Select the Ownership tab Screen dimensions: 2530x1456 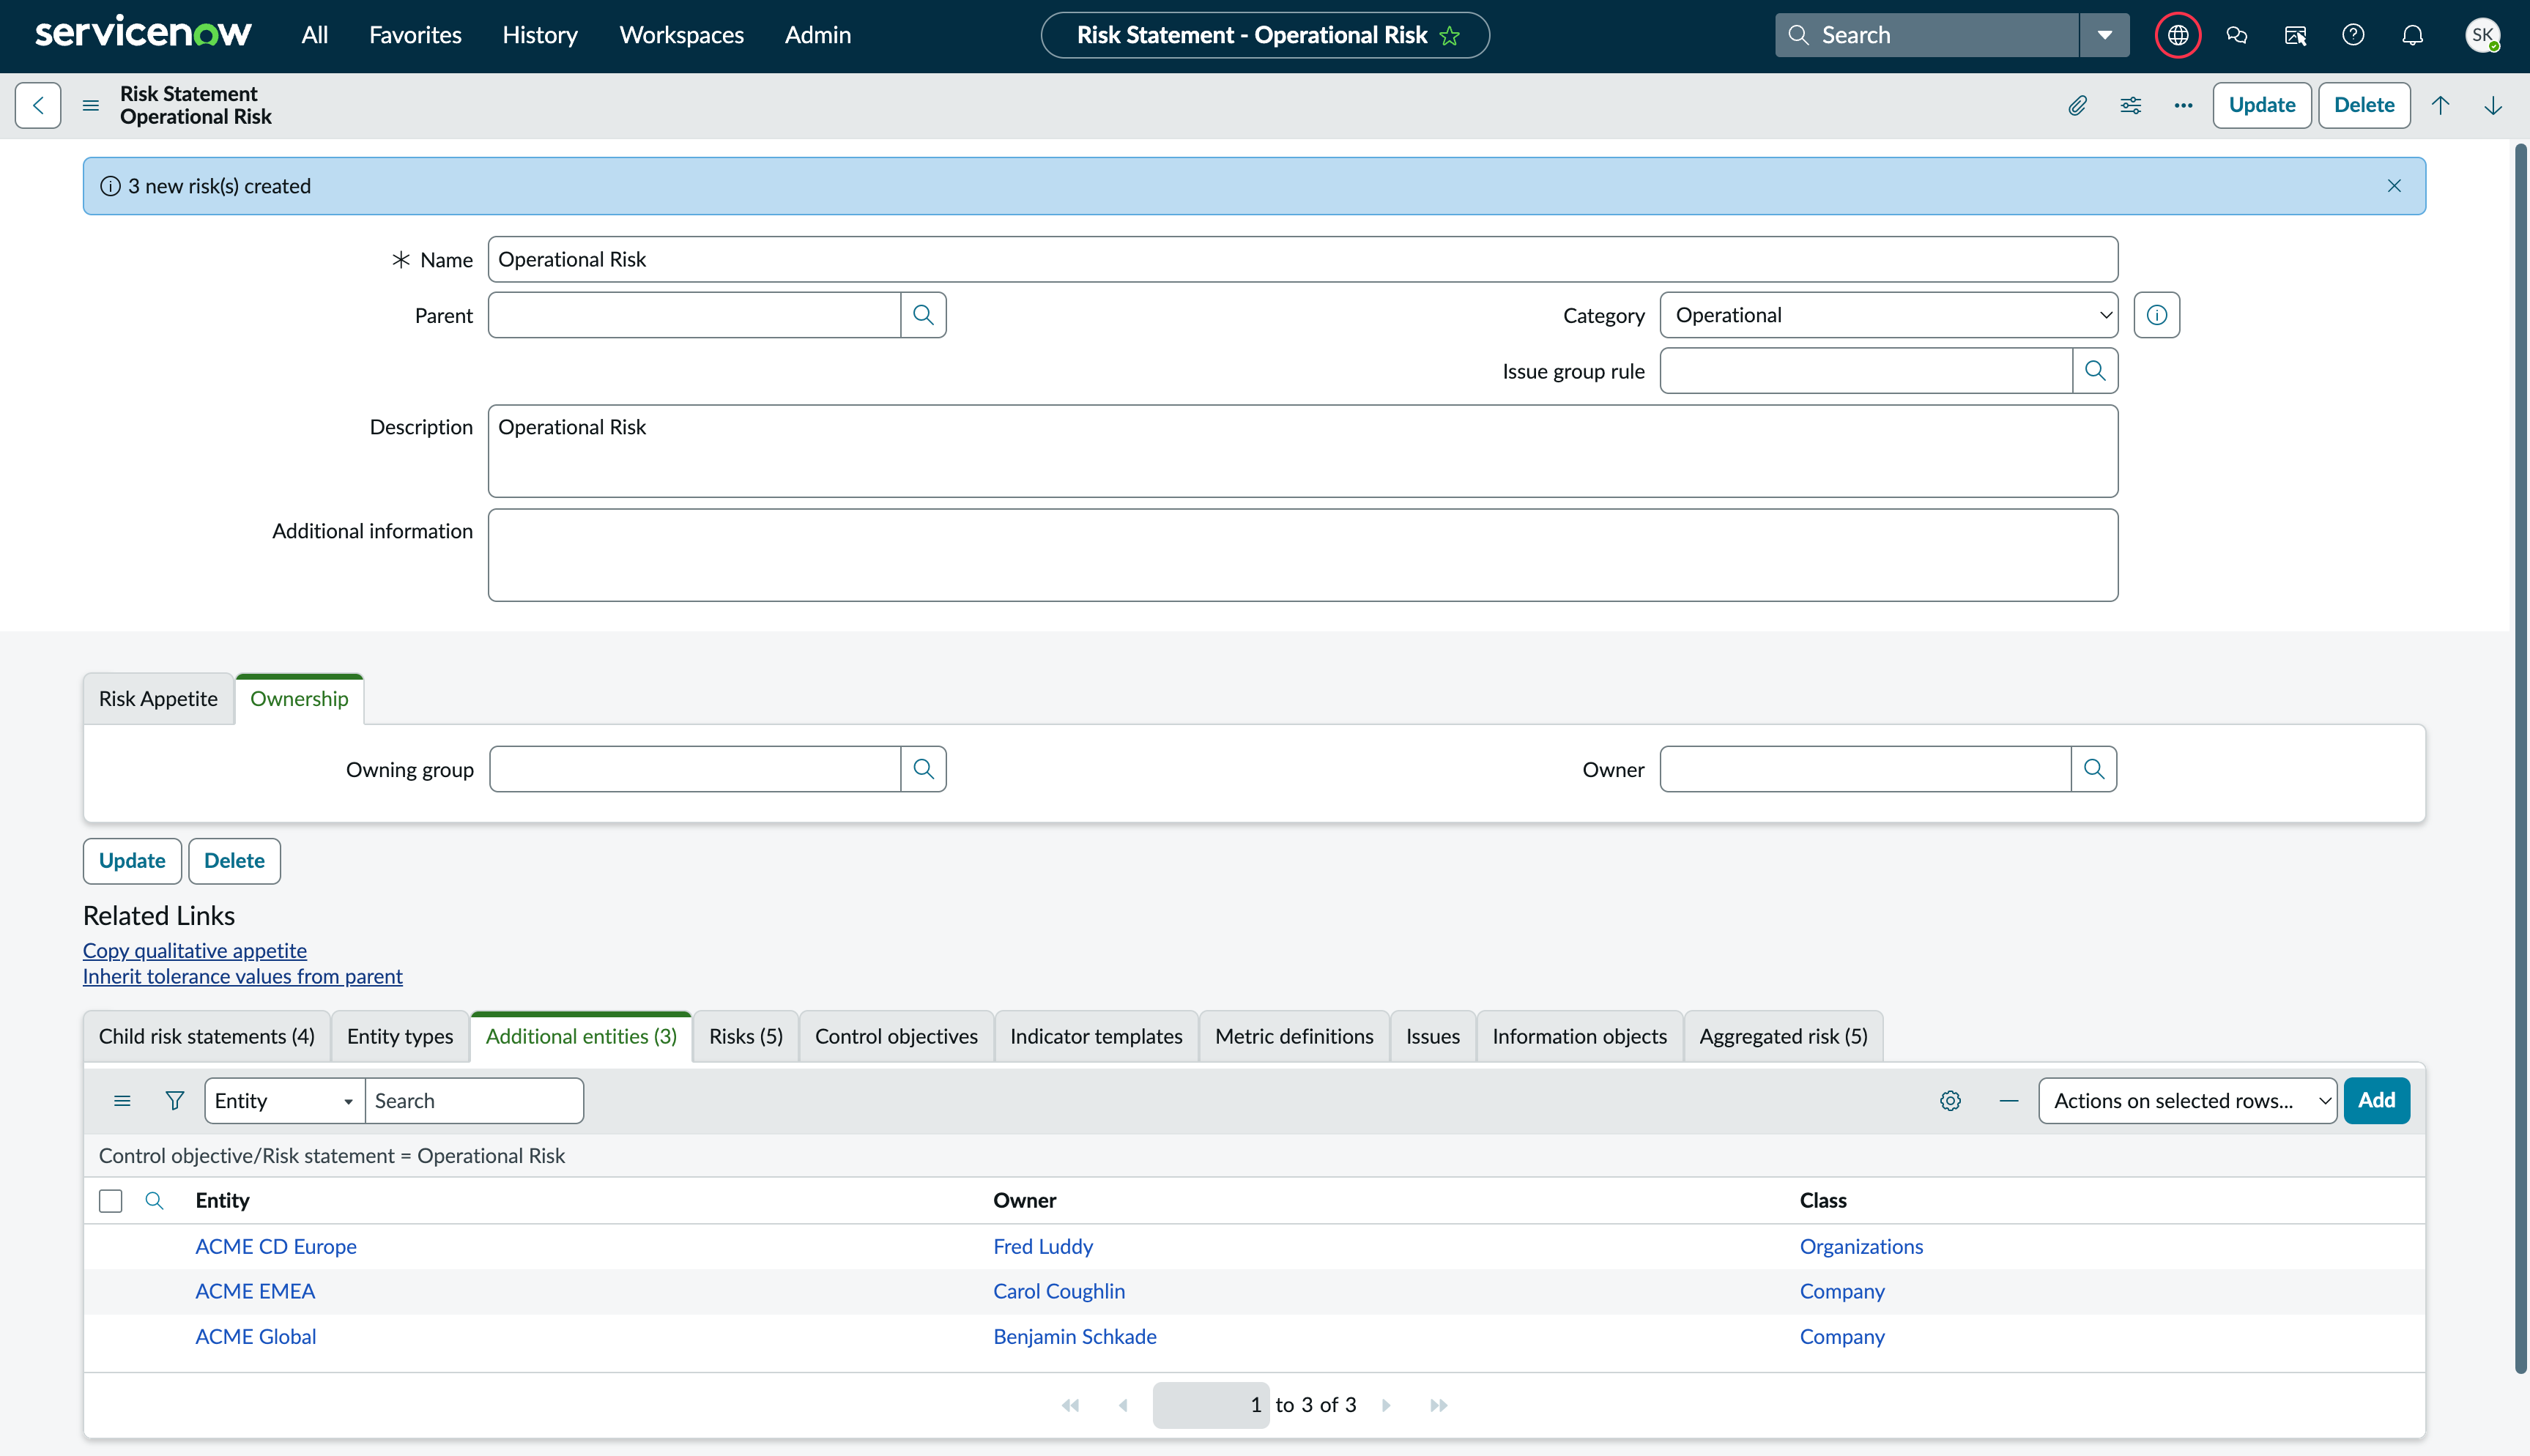(x=299, y=699)
